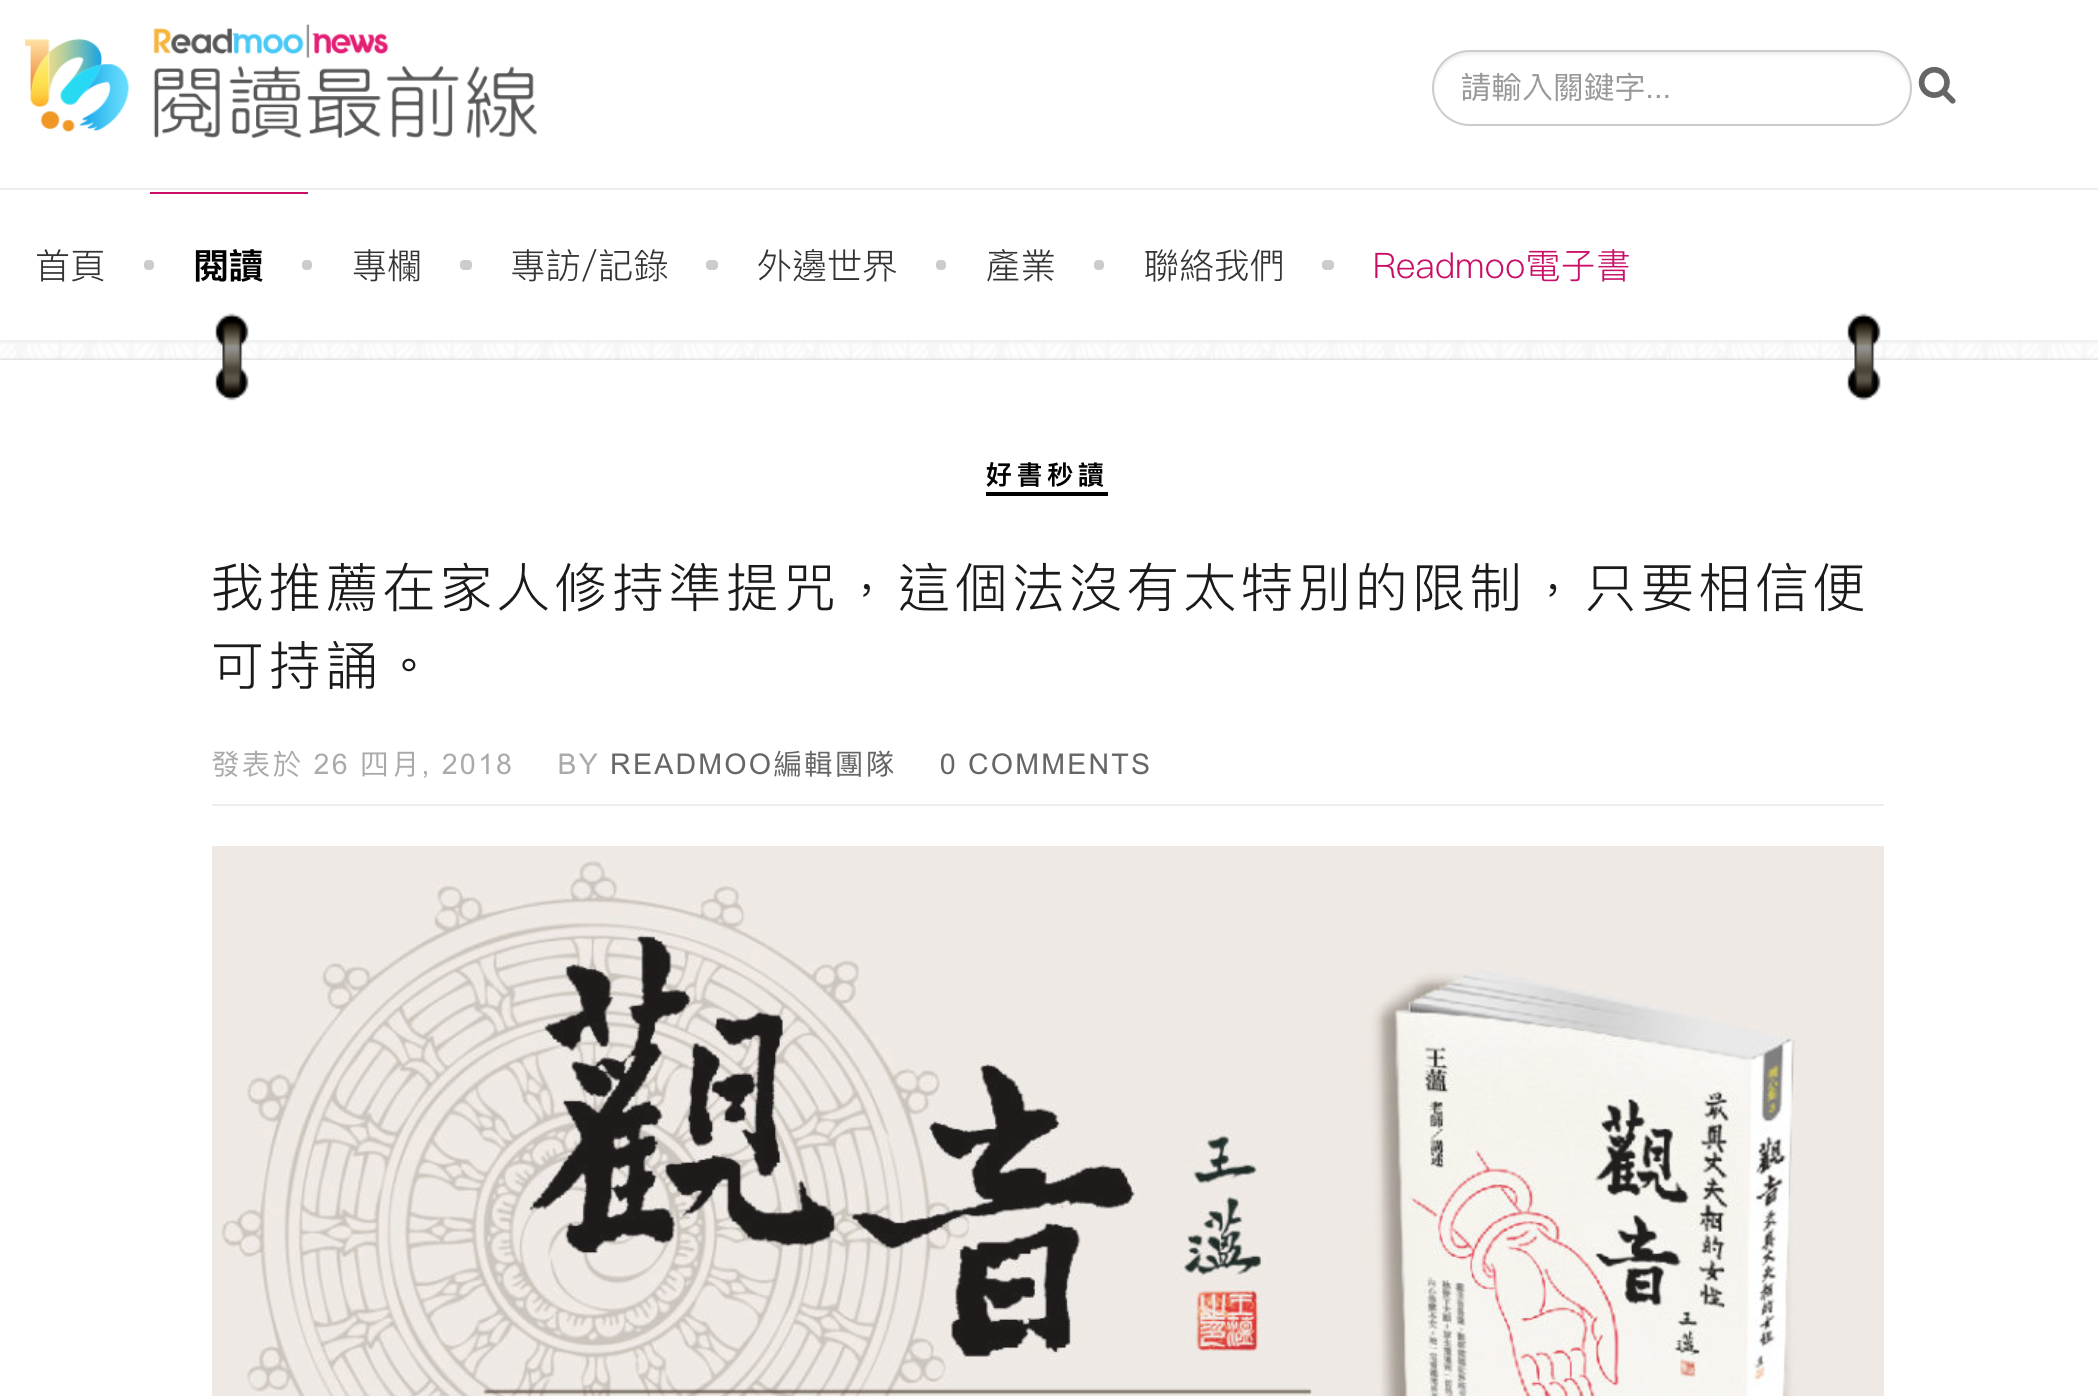The width and height of the screenshot is (2098, 1396).
Task: Focus the 請輸入關鍵字 search field
Action: click(x=1671, y=88)
